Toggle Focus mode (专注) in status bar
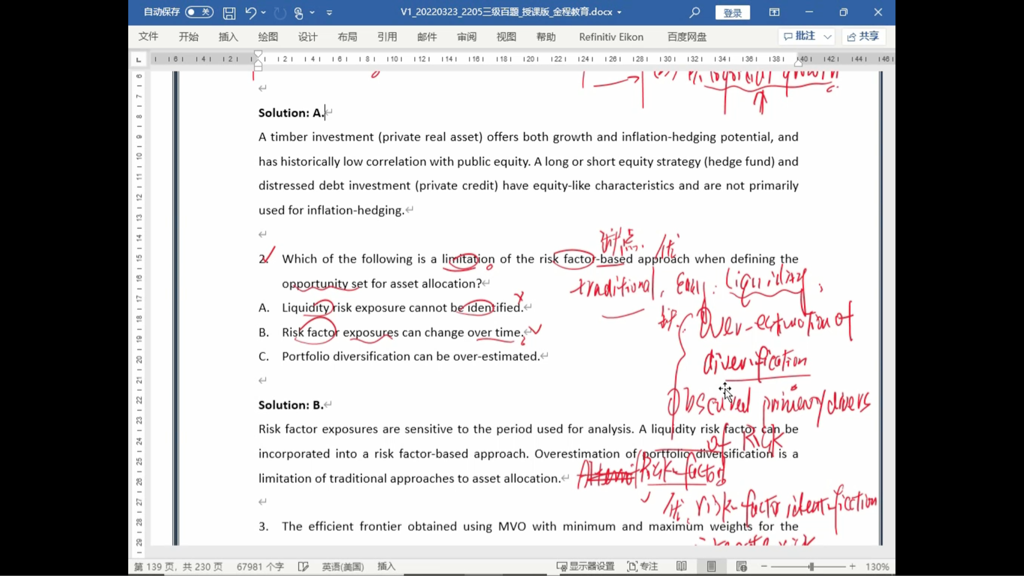This screenshot has height=576, width=1024. click(x=642, y=566)
